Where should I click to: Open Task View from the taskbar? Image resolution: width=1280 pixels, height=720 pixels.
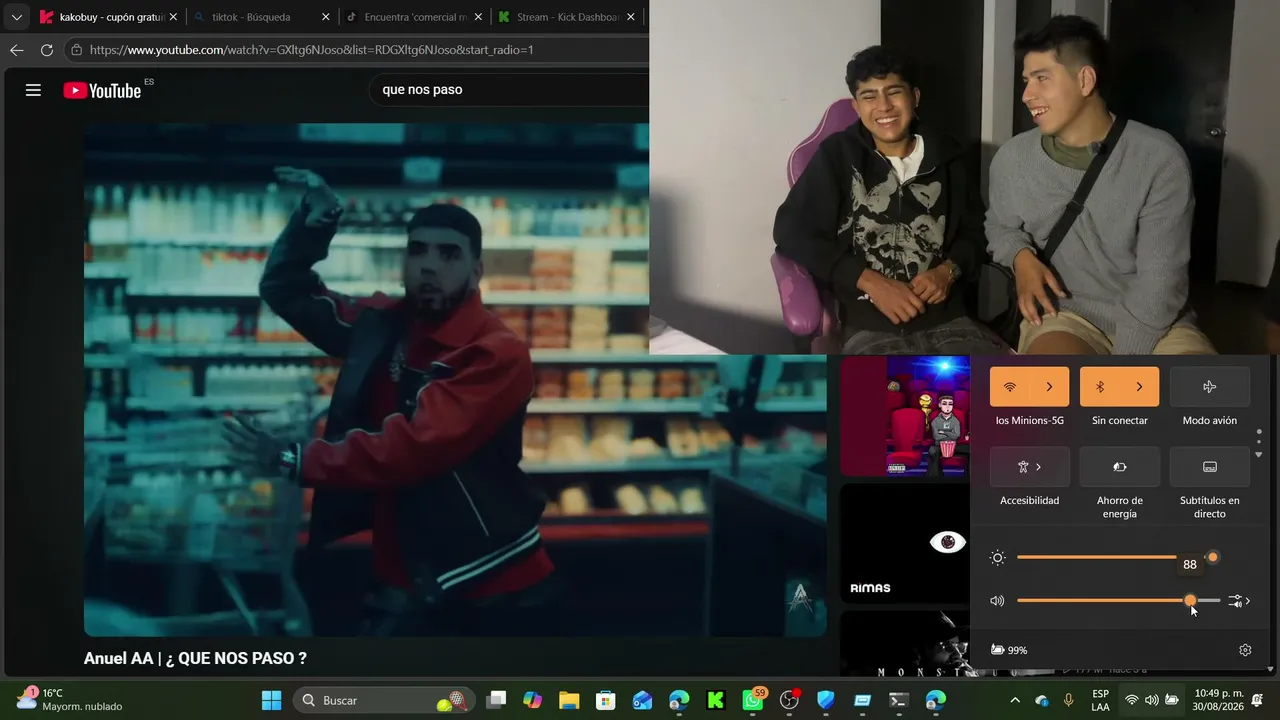tap(497, 700)
